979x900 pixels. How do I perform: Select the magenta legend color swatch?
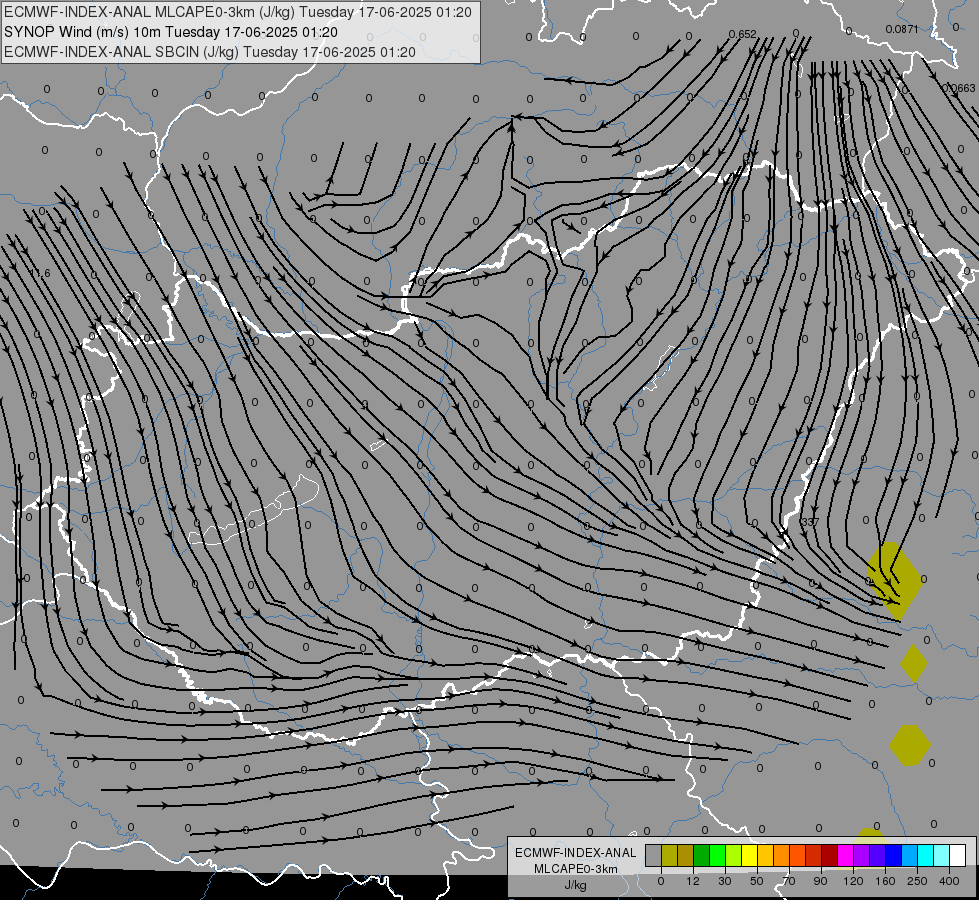tap(845, 855)
